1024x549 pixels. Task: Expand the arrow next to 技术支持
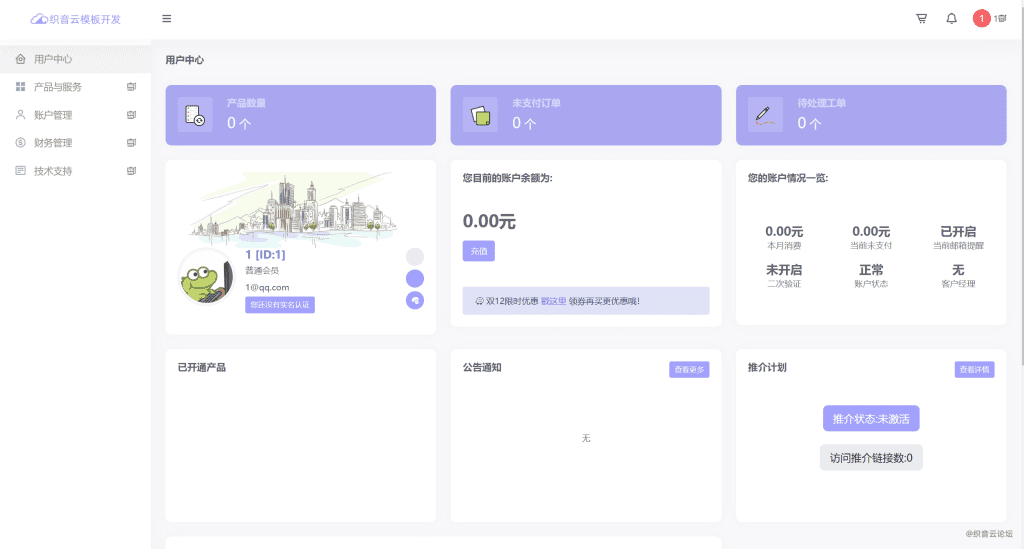pos(131,170)
